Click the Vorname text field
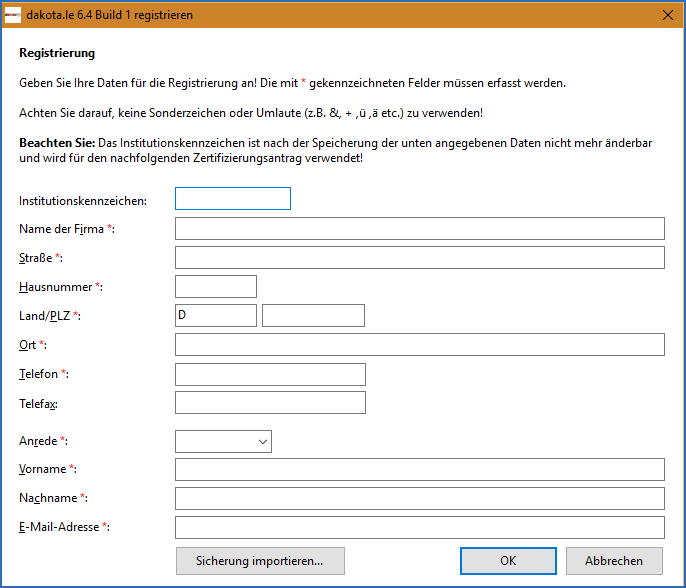Screen dimensions: 686x588 click(419, 470)
